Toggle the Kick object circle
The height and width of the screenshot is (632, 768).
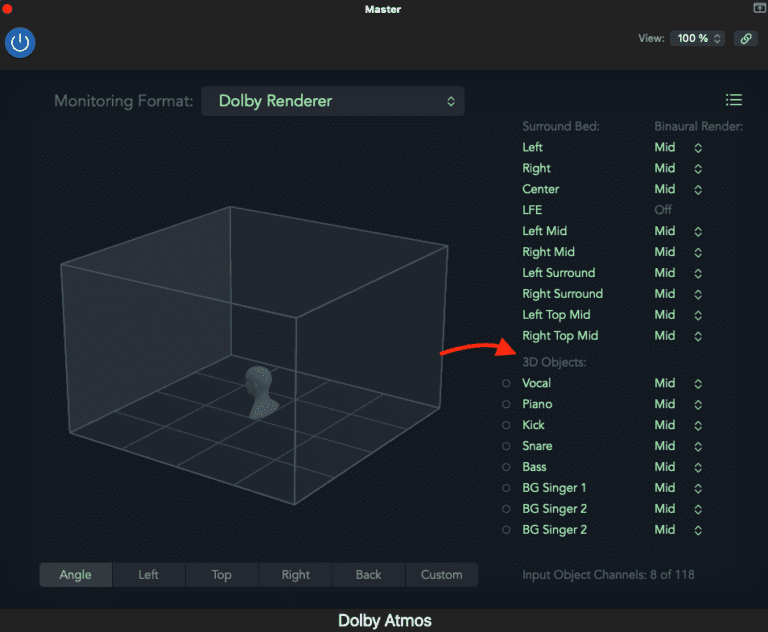tap(506, 425)
